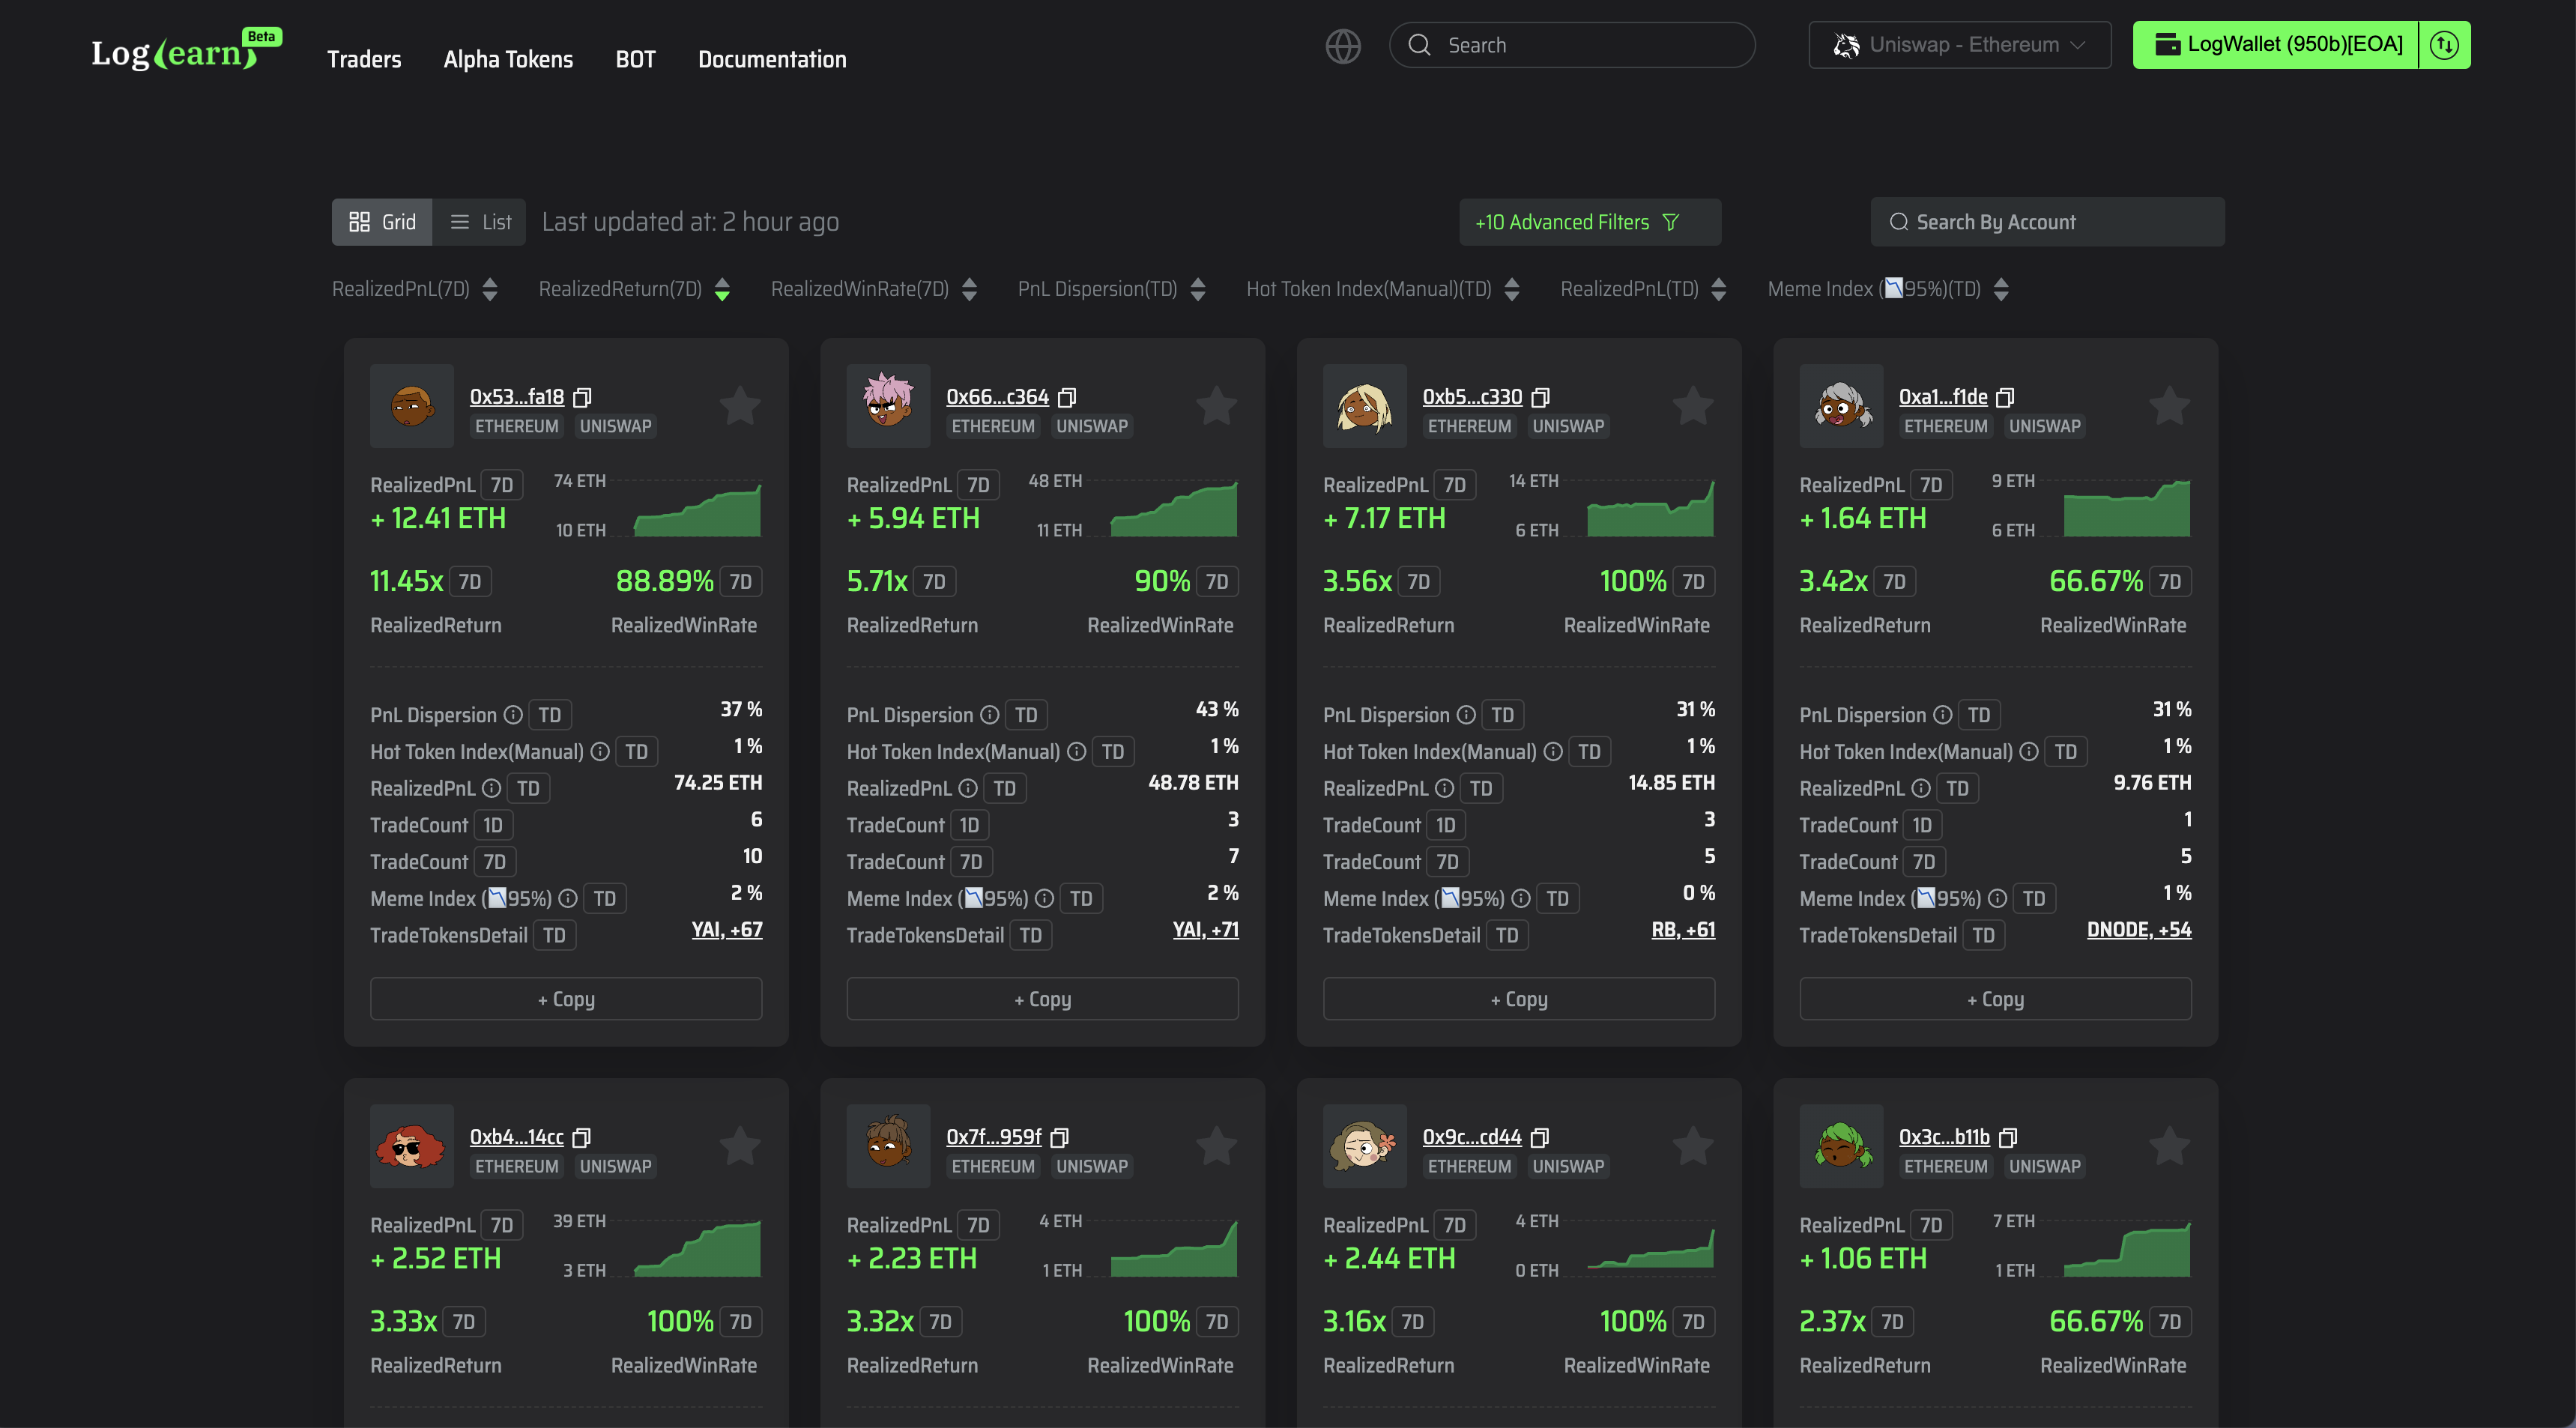Favorite trader 0x9c...cd44 with star

[x=1693, y=1146]
